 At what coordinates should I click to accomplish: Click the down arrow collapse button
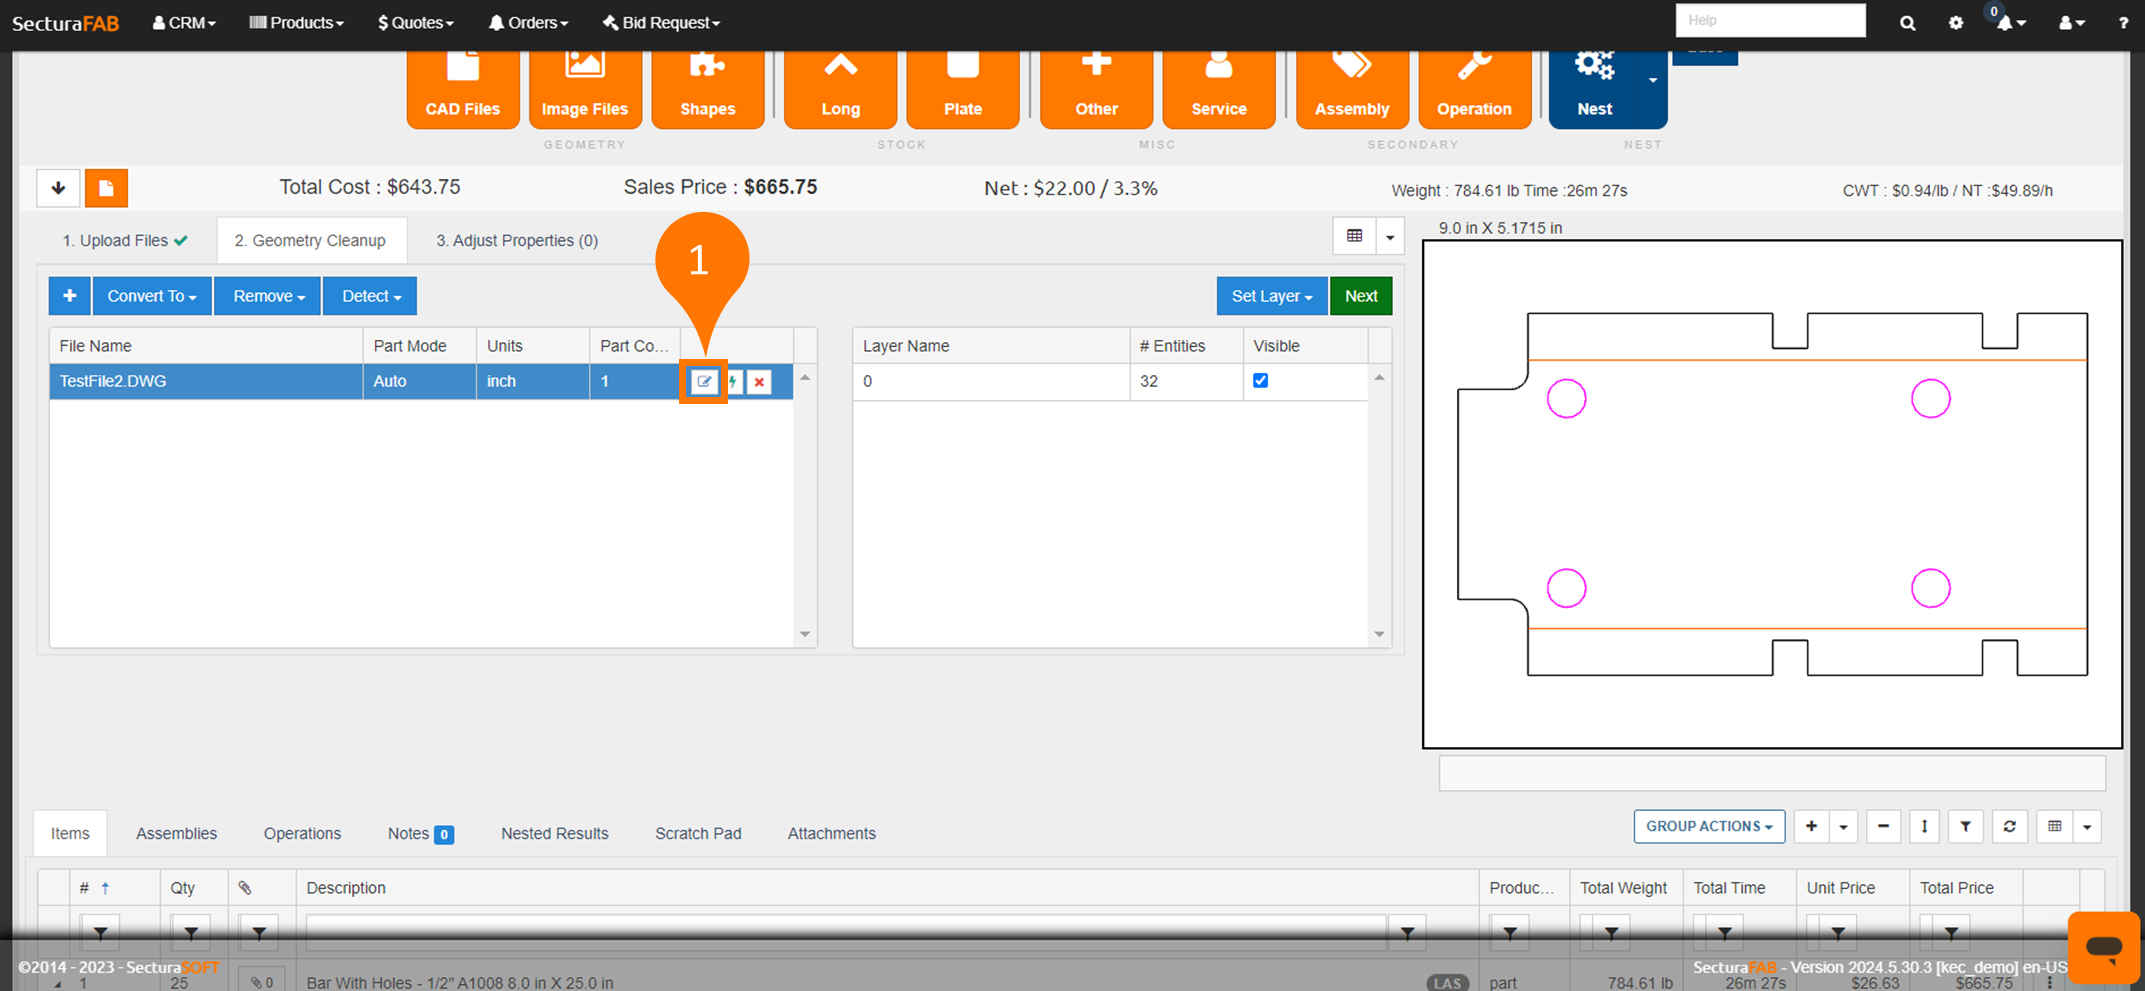pyautogui.click(x=58, y=188)
